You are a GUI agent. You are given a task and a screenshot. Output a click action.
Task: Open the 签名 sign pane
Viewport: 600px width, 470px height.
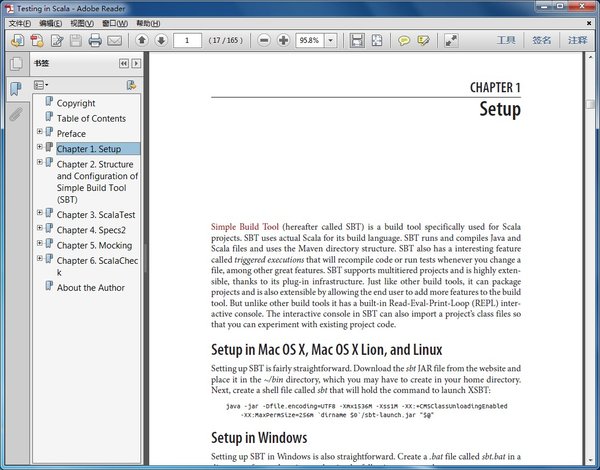pos(541,40)
